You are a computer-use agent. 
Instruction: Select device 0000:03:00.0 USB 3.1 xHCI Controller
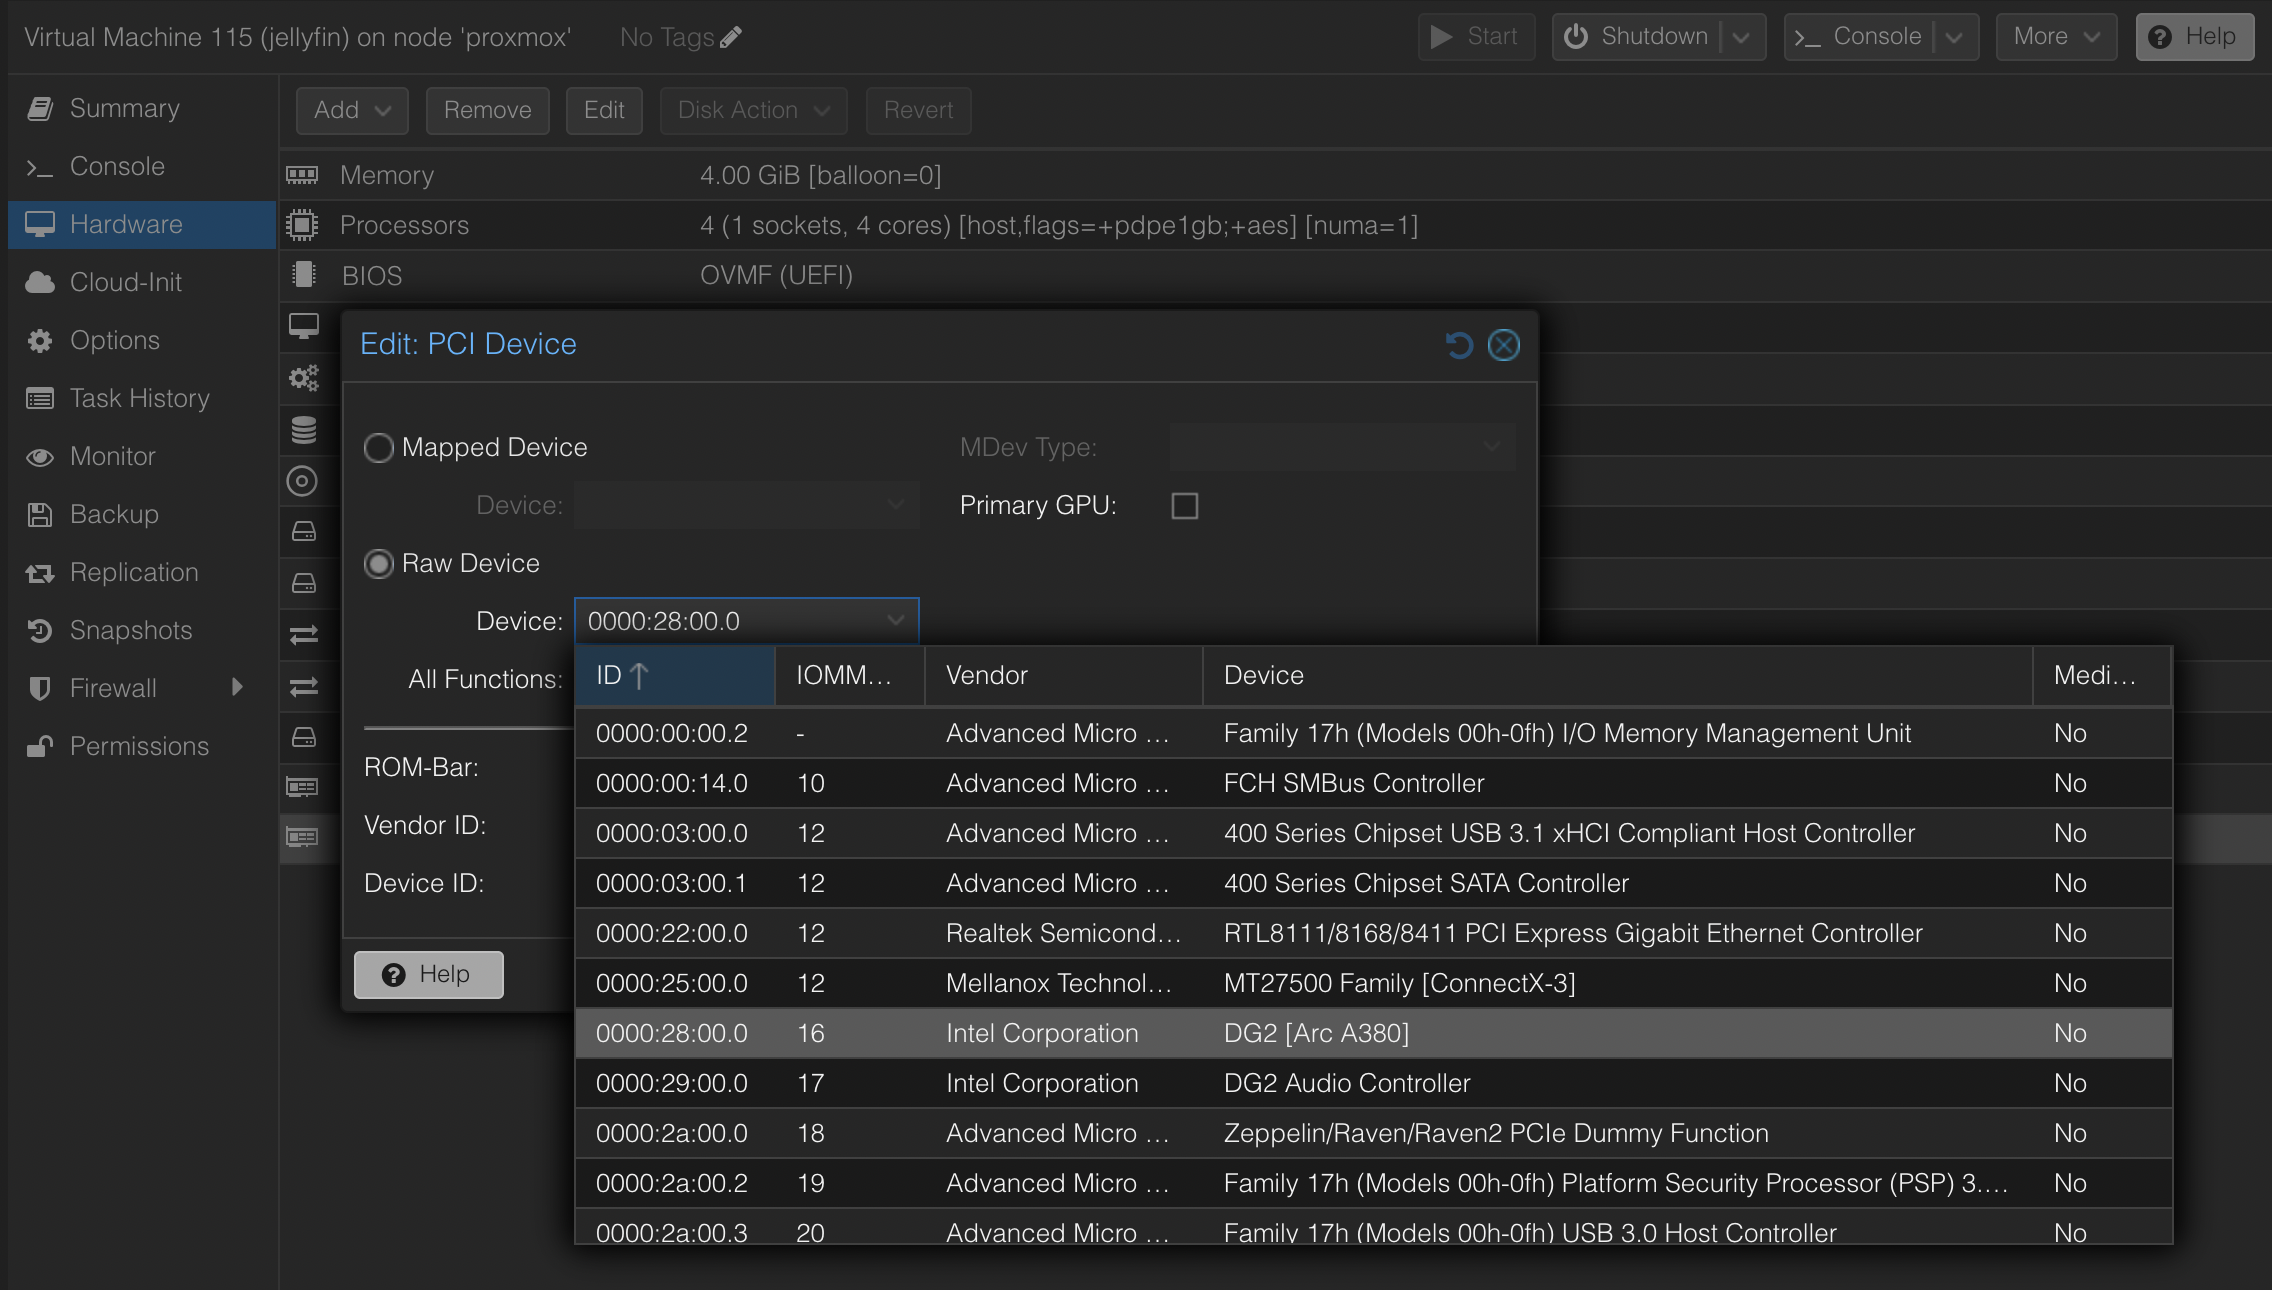tap(1373, 833)
